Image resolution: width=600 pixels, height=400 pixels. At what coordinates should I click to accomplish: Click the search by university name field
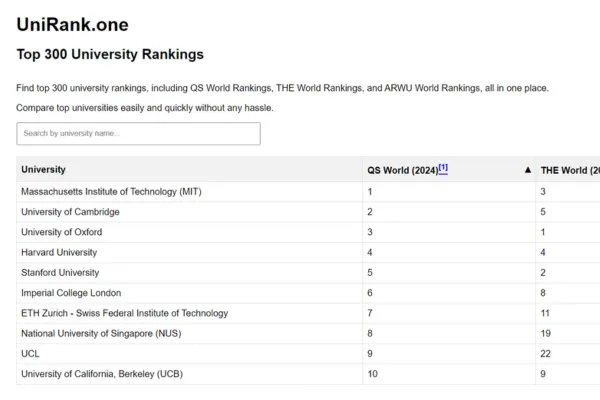(x=139, y=133)
